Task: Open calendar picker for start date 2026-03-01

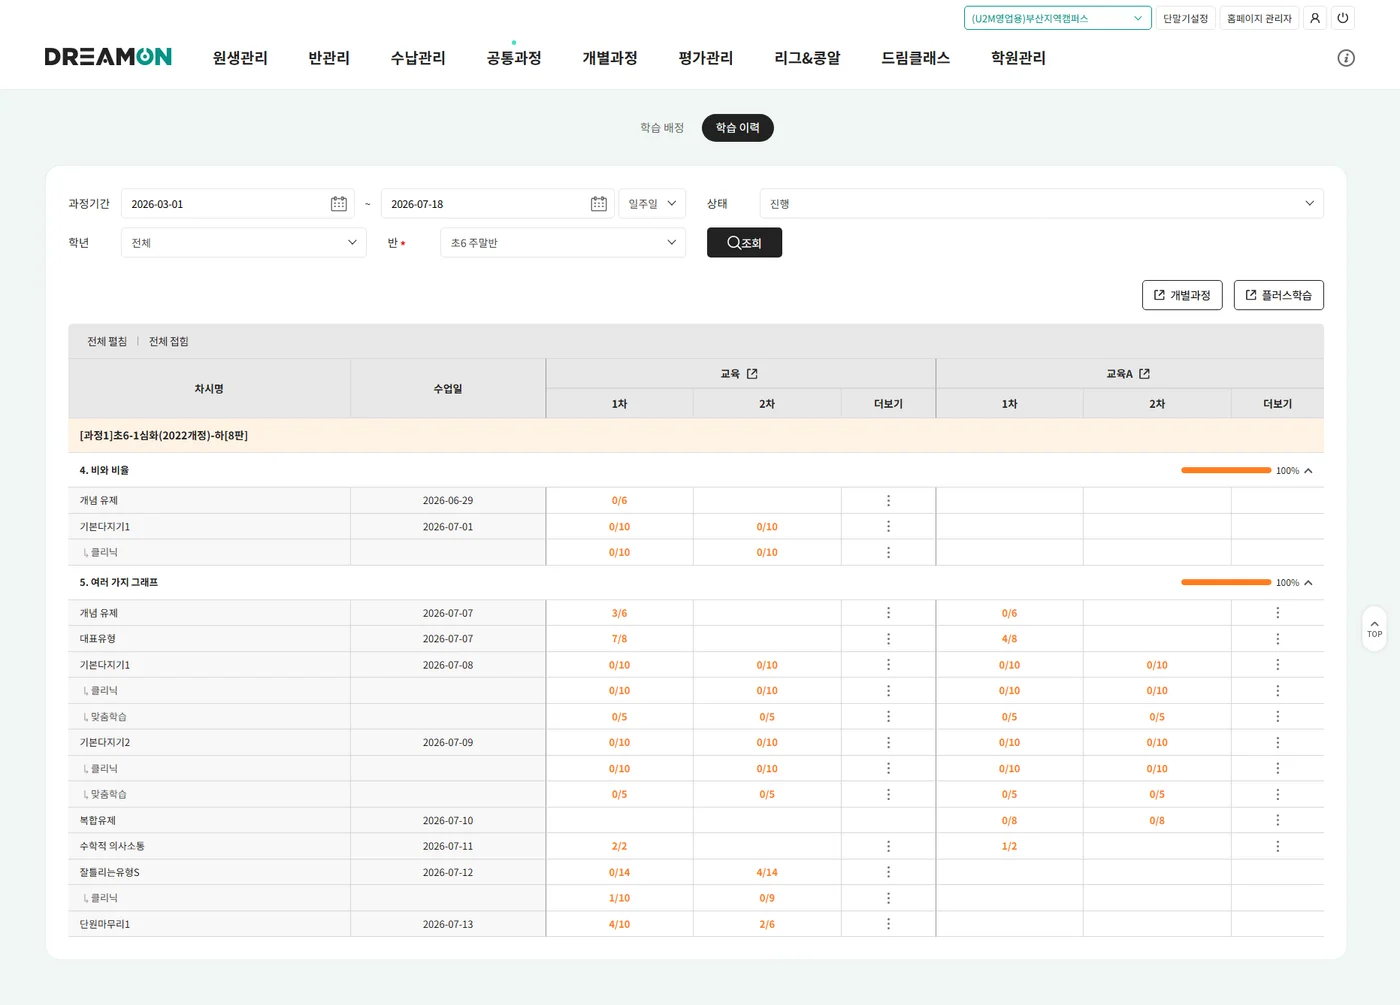Action: coord(339,204)
